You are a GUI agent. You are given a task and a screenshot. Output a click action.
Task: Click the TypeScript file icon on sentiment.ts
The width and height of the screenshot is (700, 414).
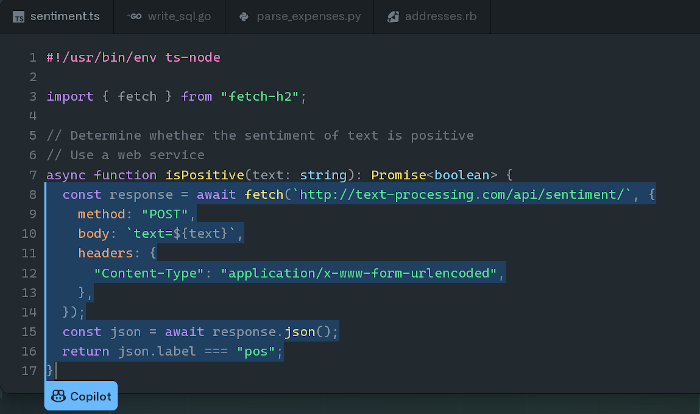click(18, 17)
